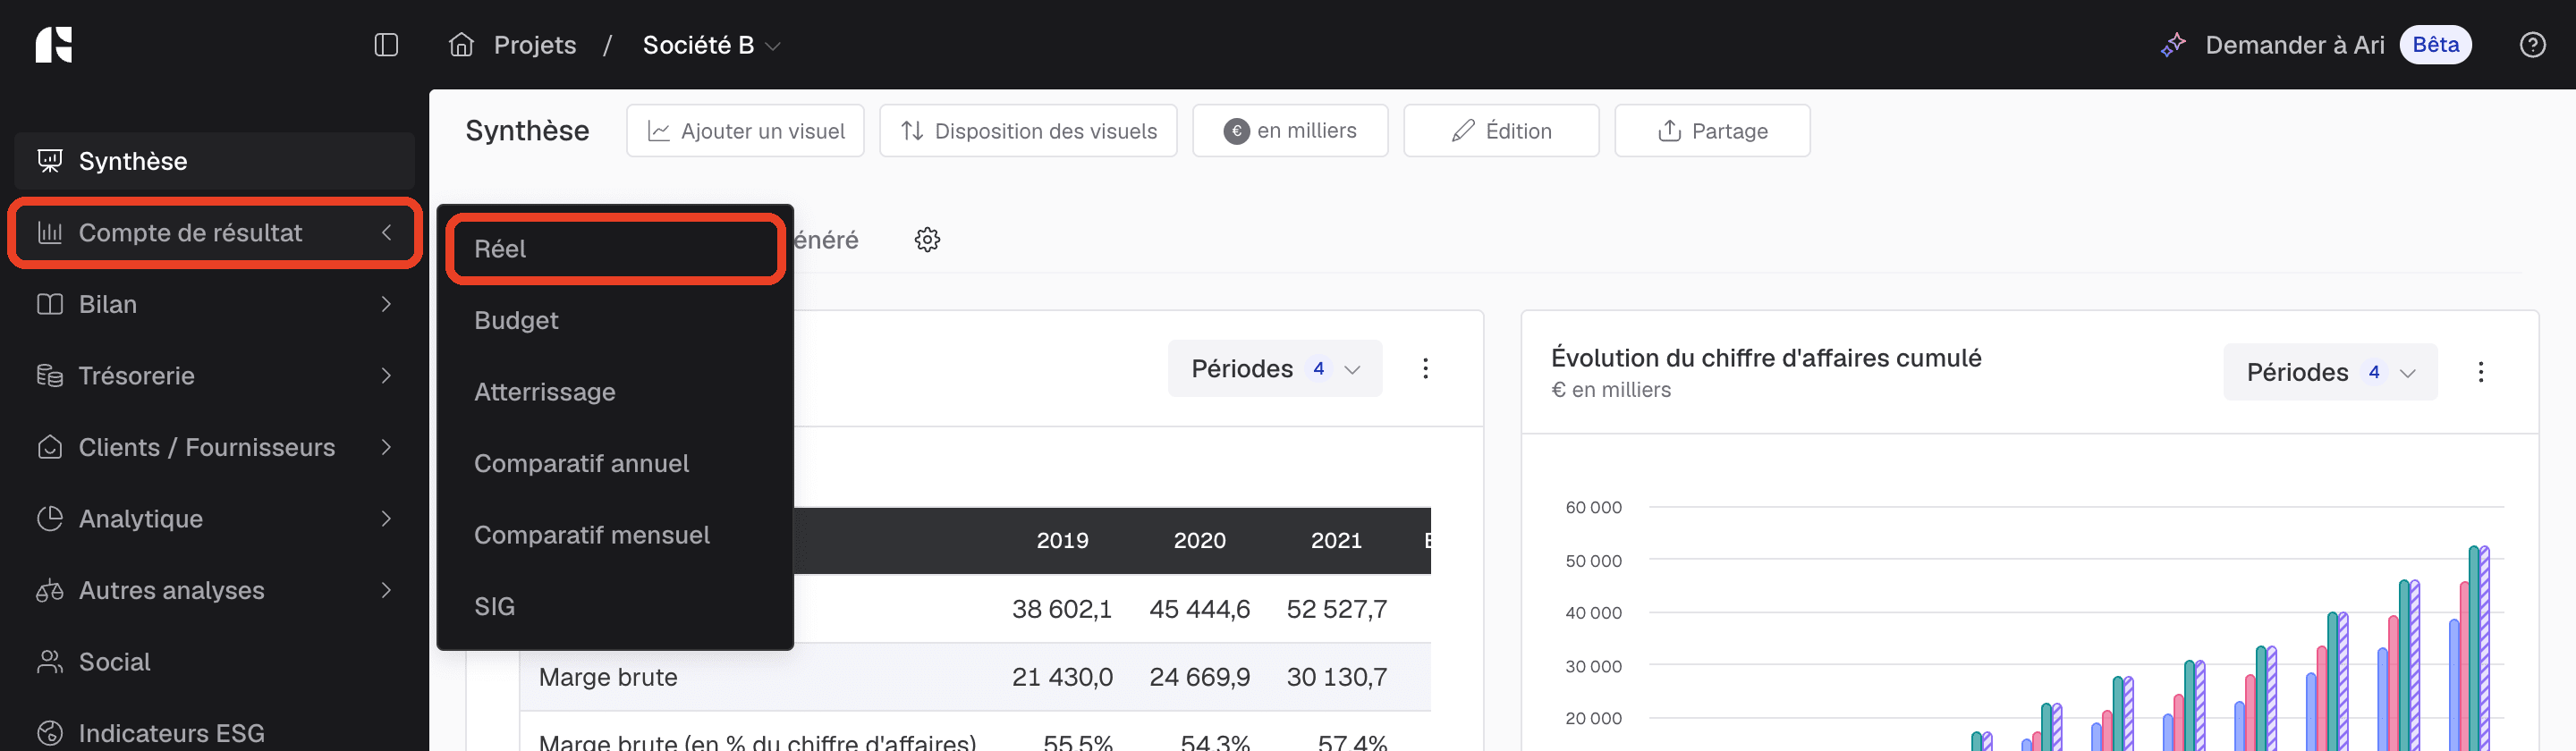Expand Autres analyses submenu chevron
Image resolution: width=2576 pixels, height=751 pixels.
coord(386,590)
